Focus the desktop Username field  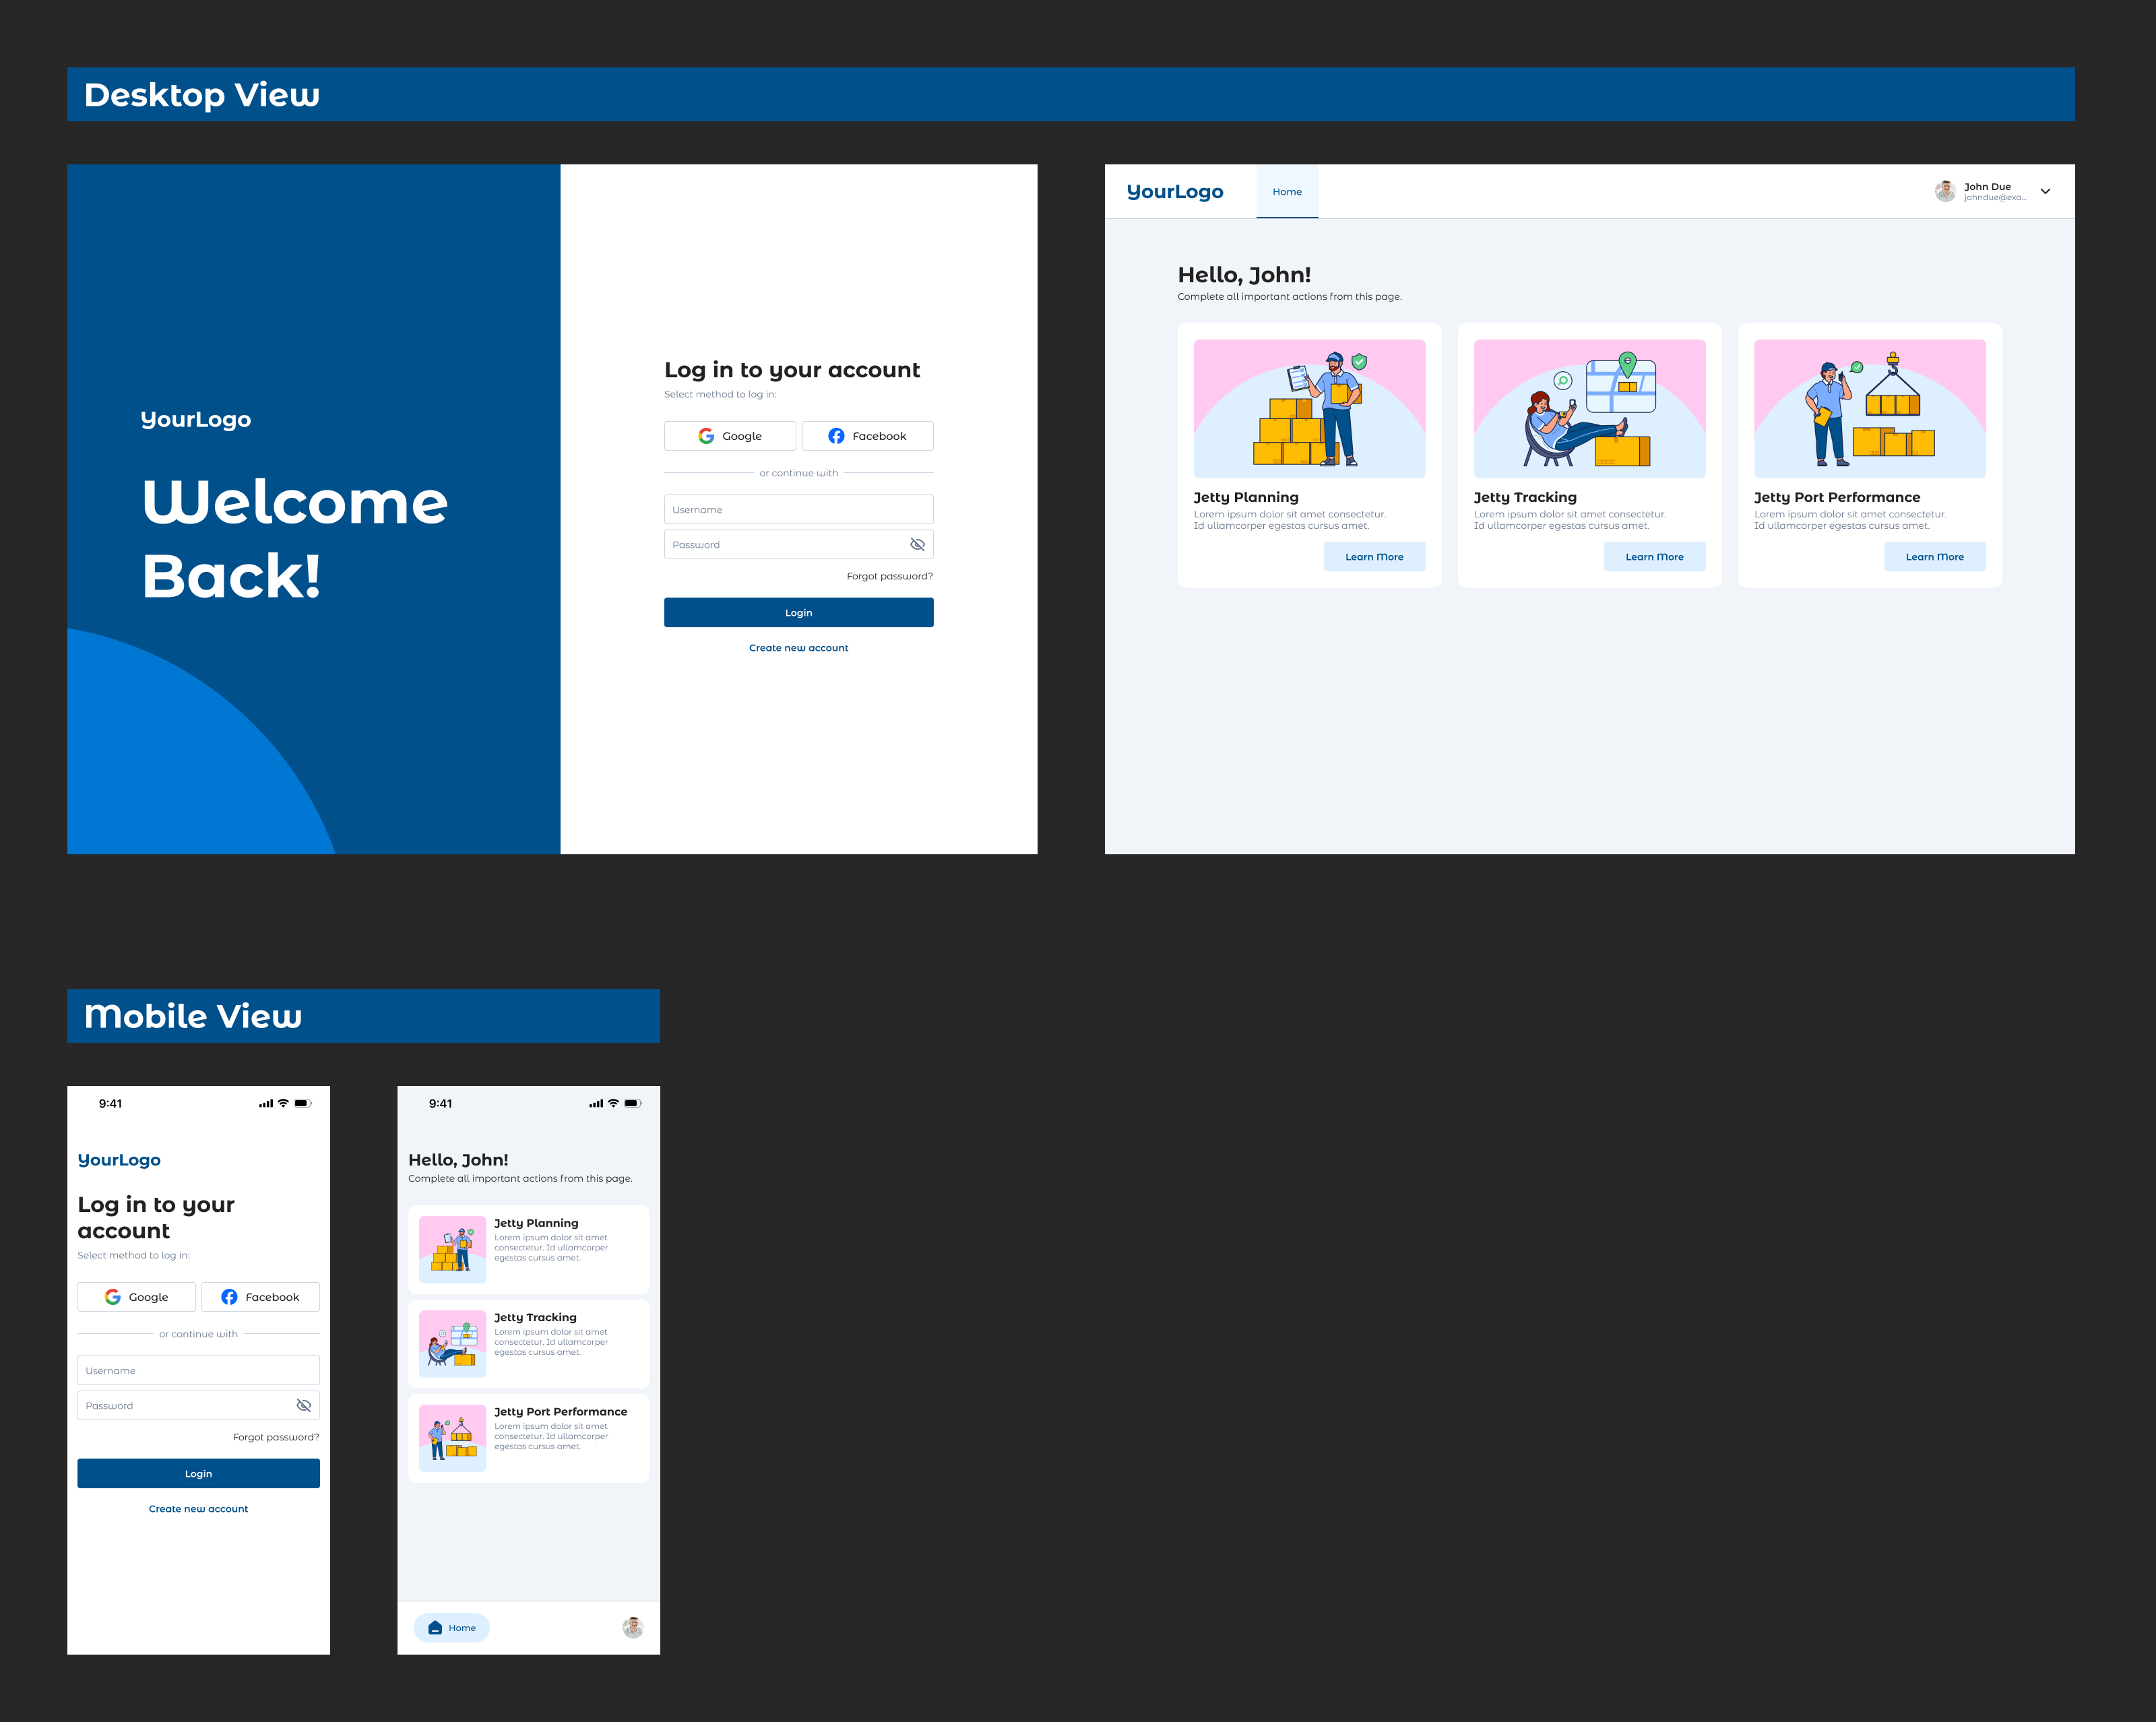click(x=798, y=510)
